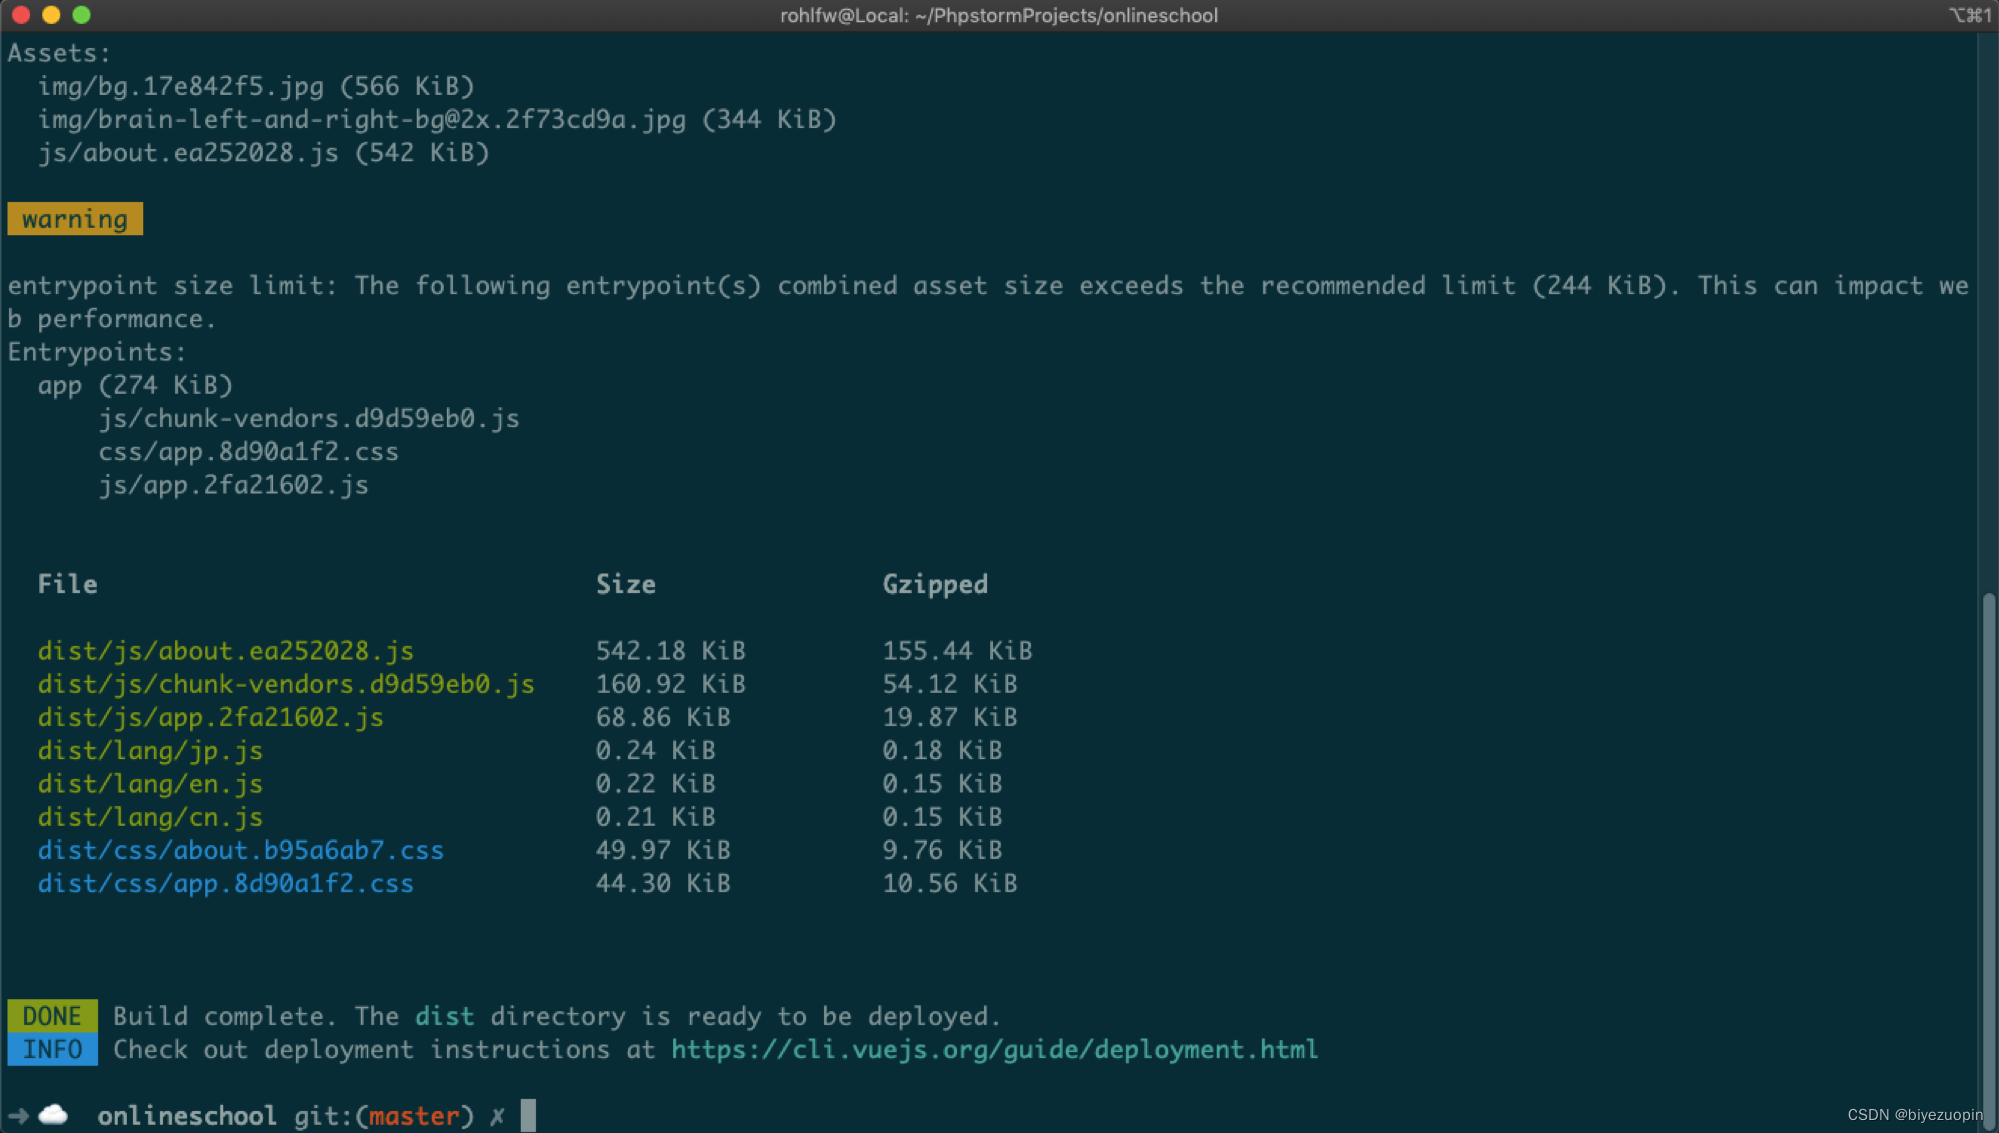Viewport: 1999px width, 1133px height.
Task: Click the Gzipped column header
Action: [x=934, y=584]
